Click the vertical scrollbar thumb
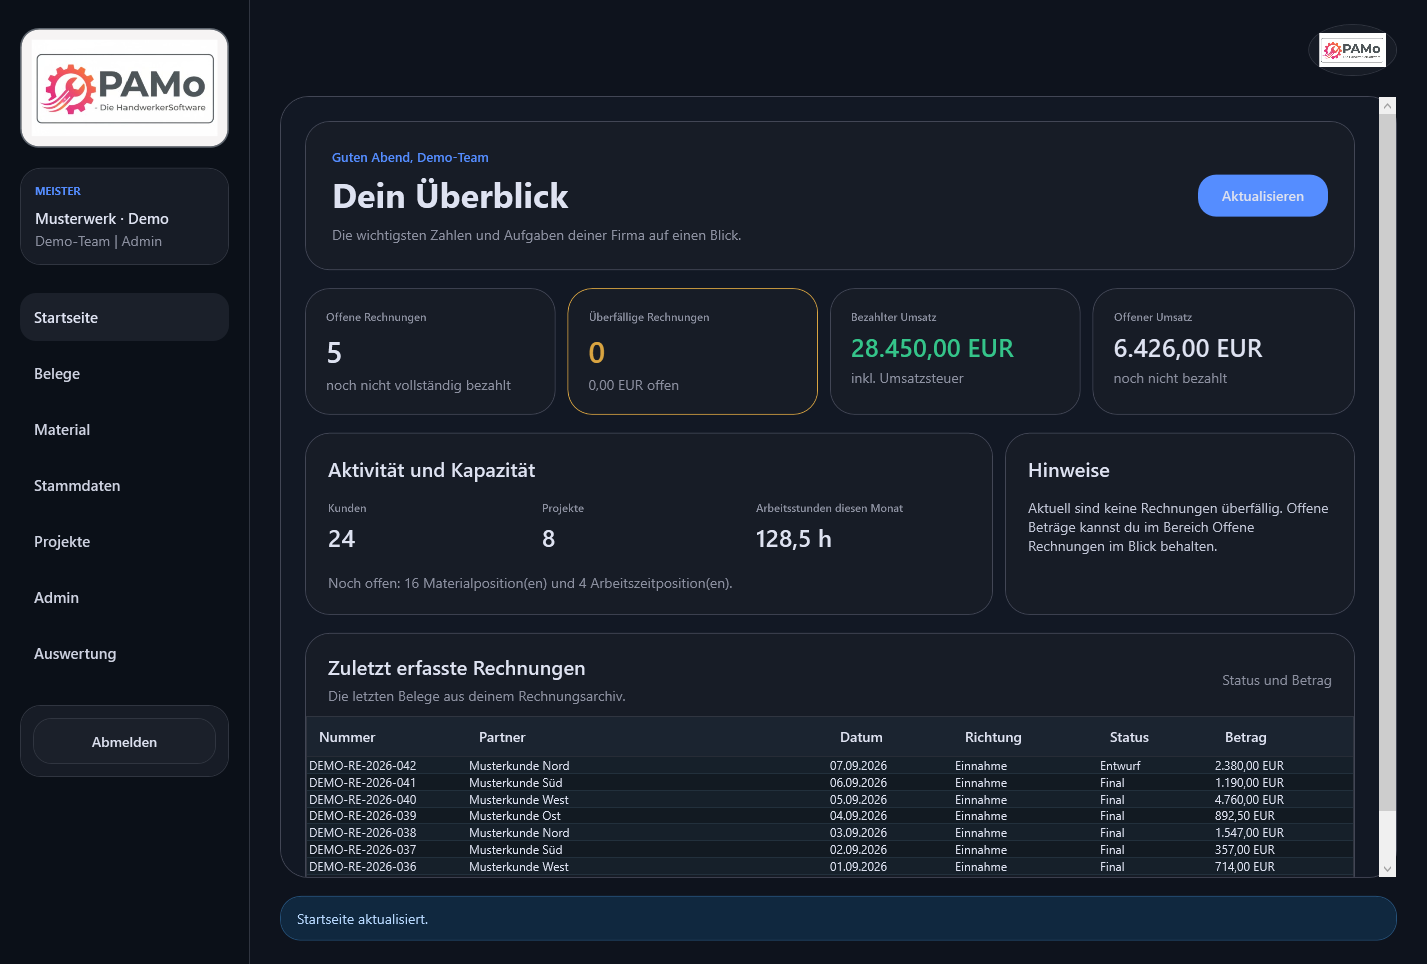Screen dimensions: 1427x964 click(x=1387, y=462)
